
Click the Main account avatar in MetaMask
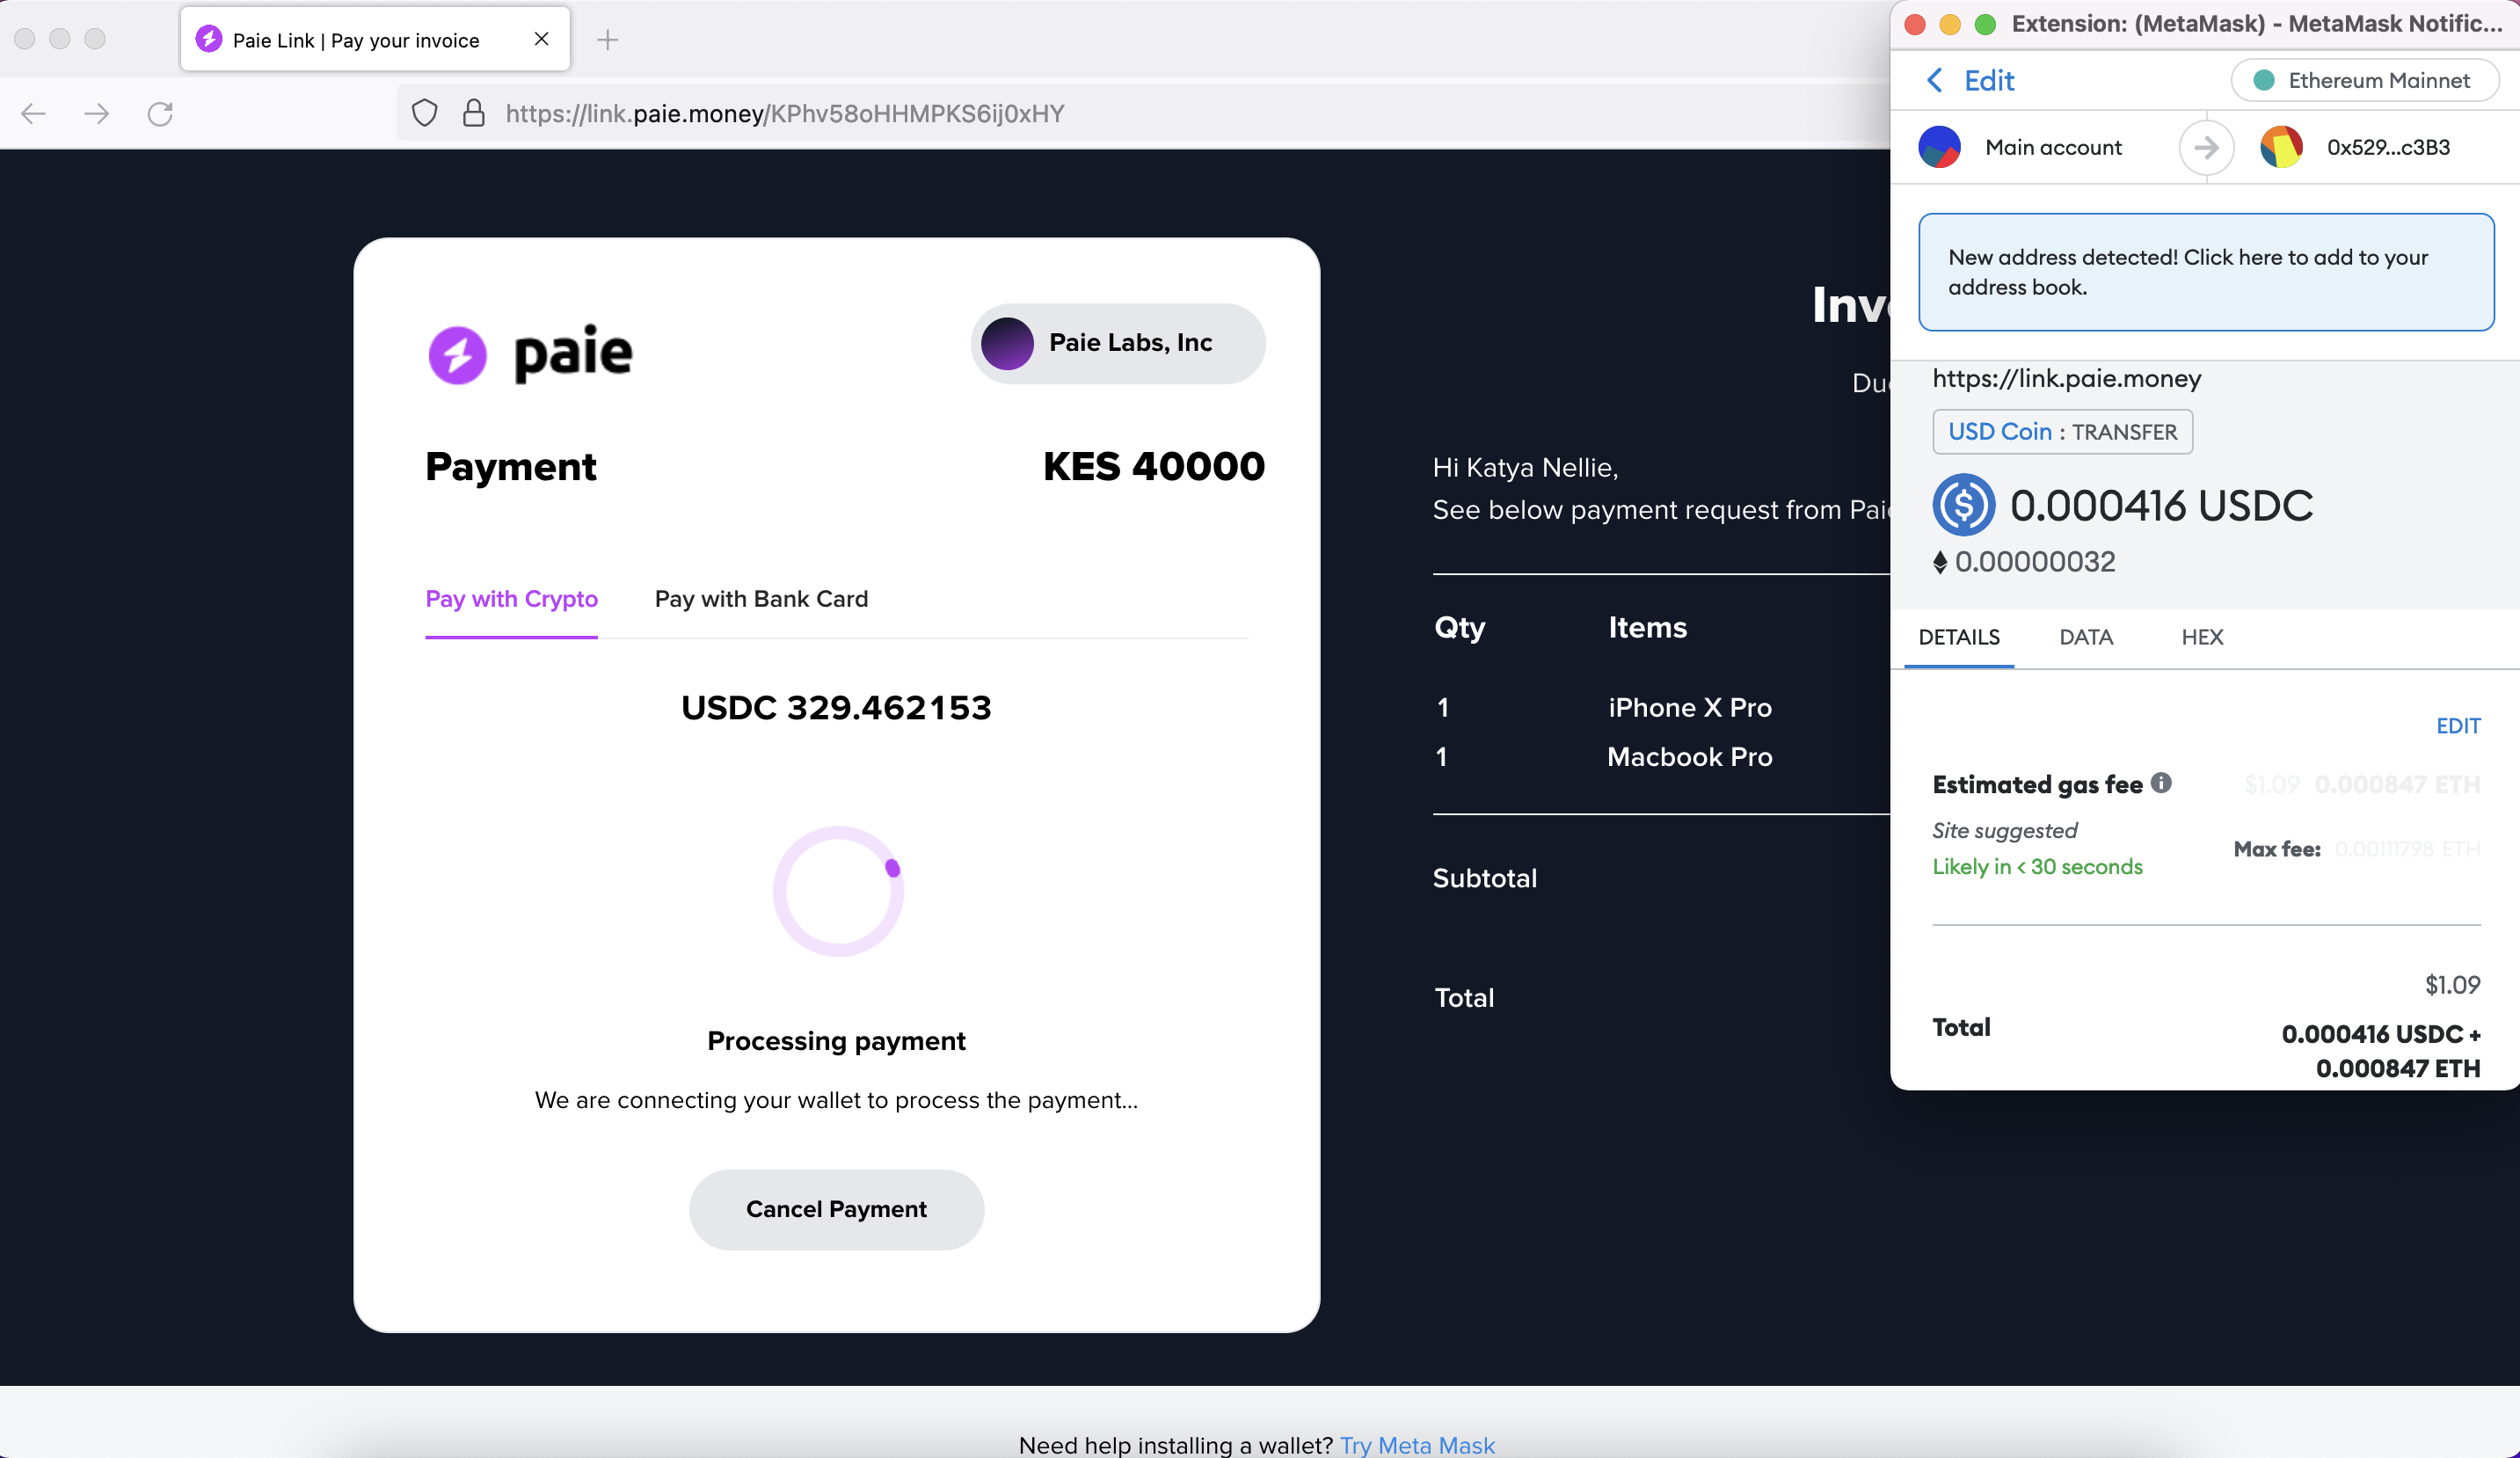1939,147
